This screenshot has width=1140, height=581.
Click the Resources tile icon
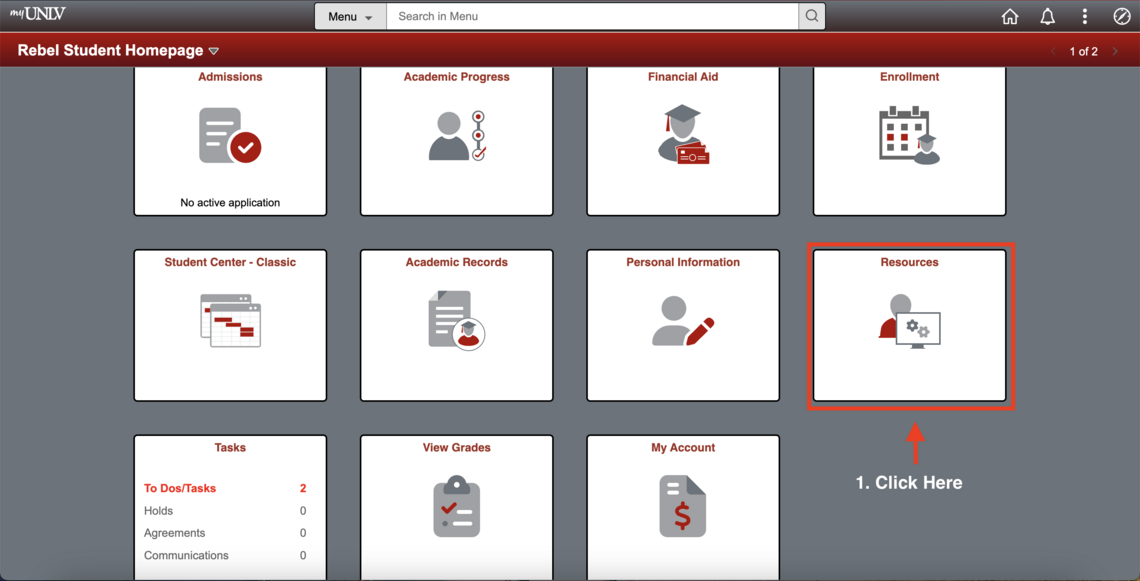(x=909, y=321)
